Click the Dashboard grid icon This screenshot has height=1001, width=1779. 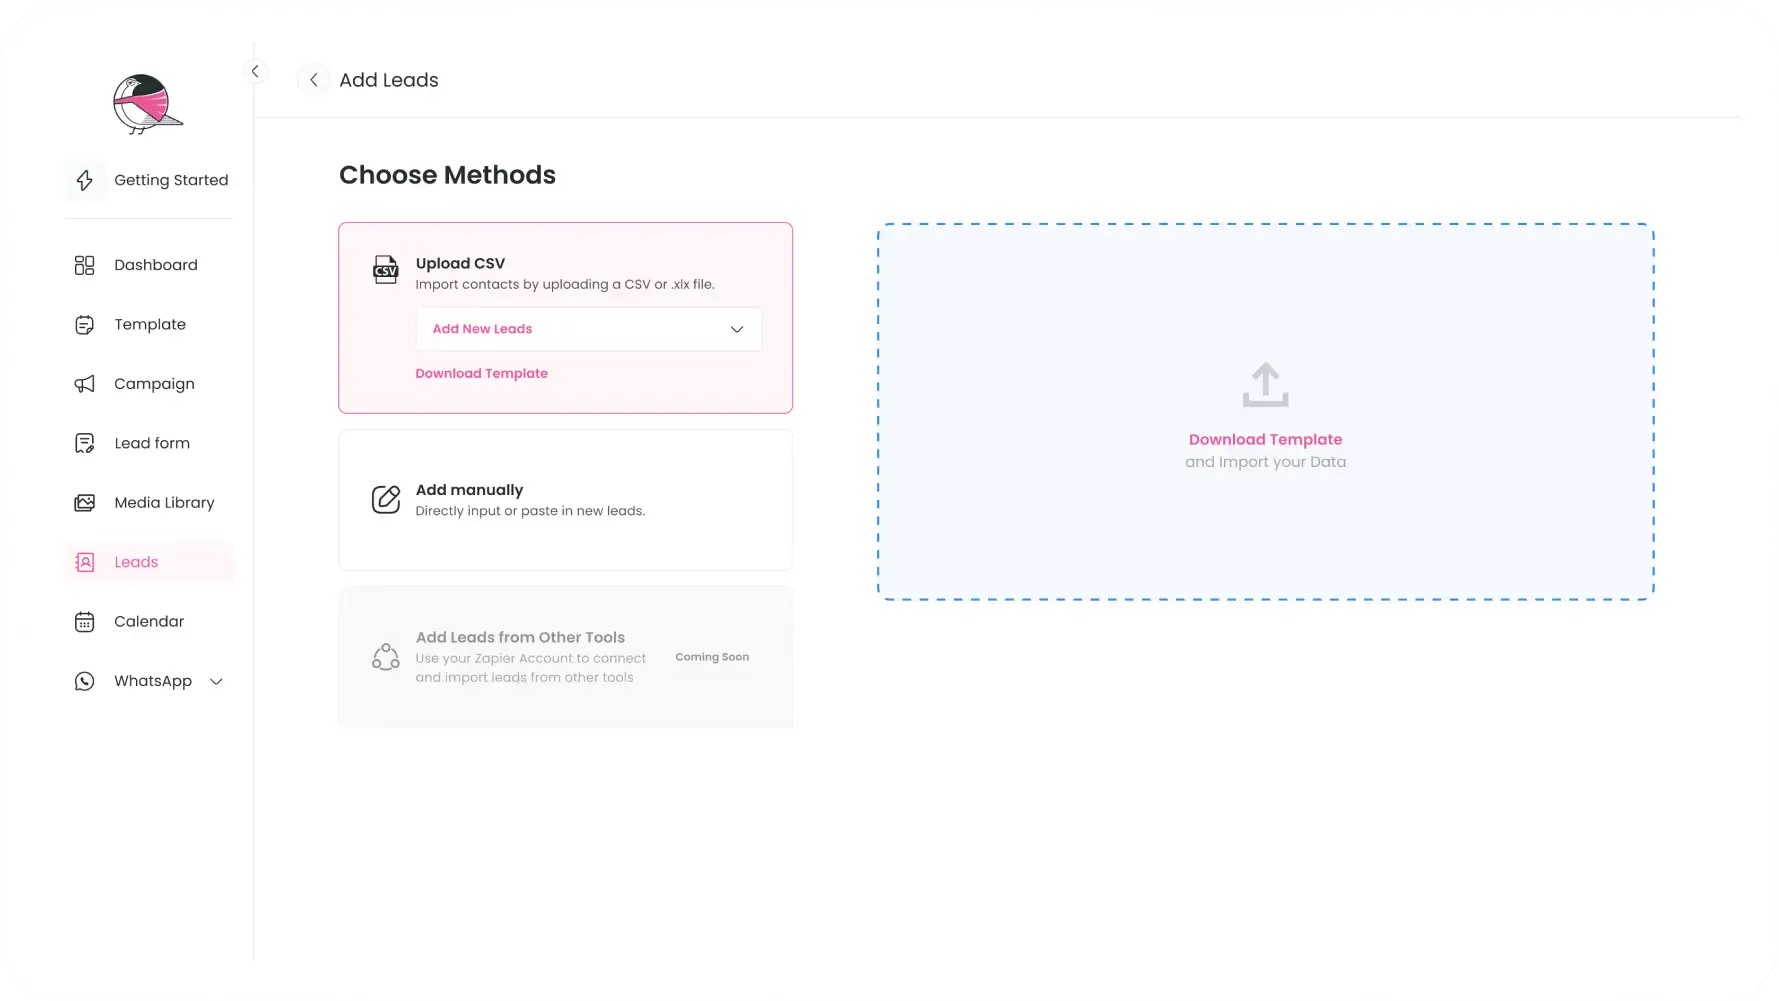(x=85, y=265)
